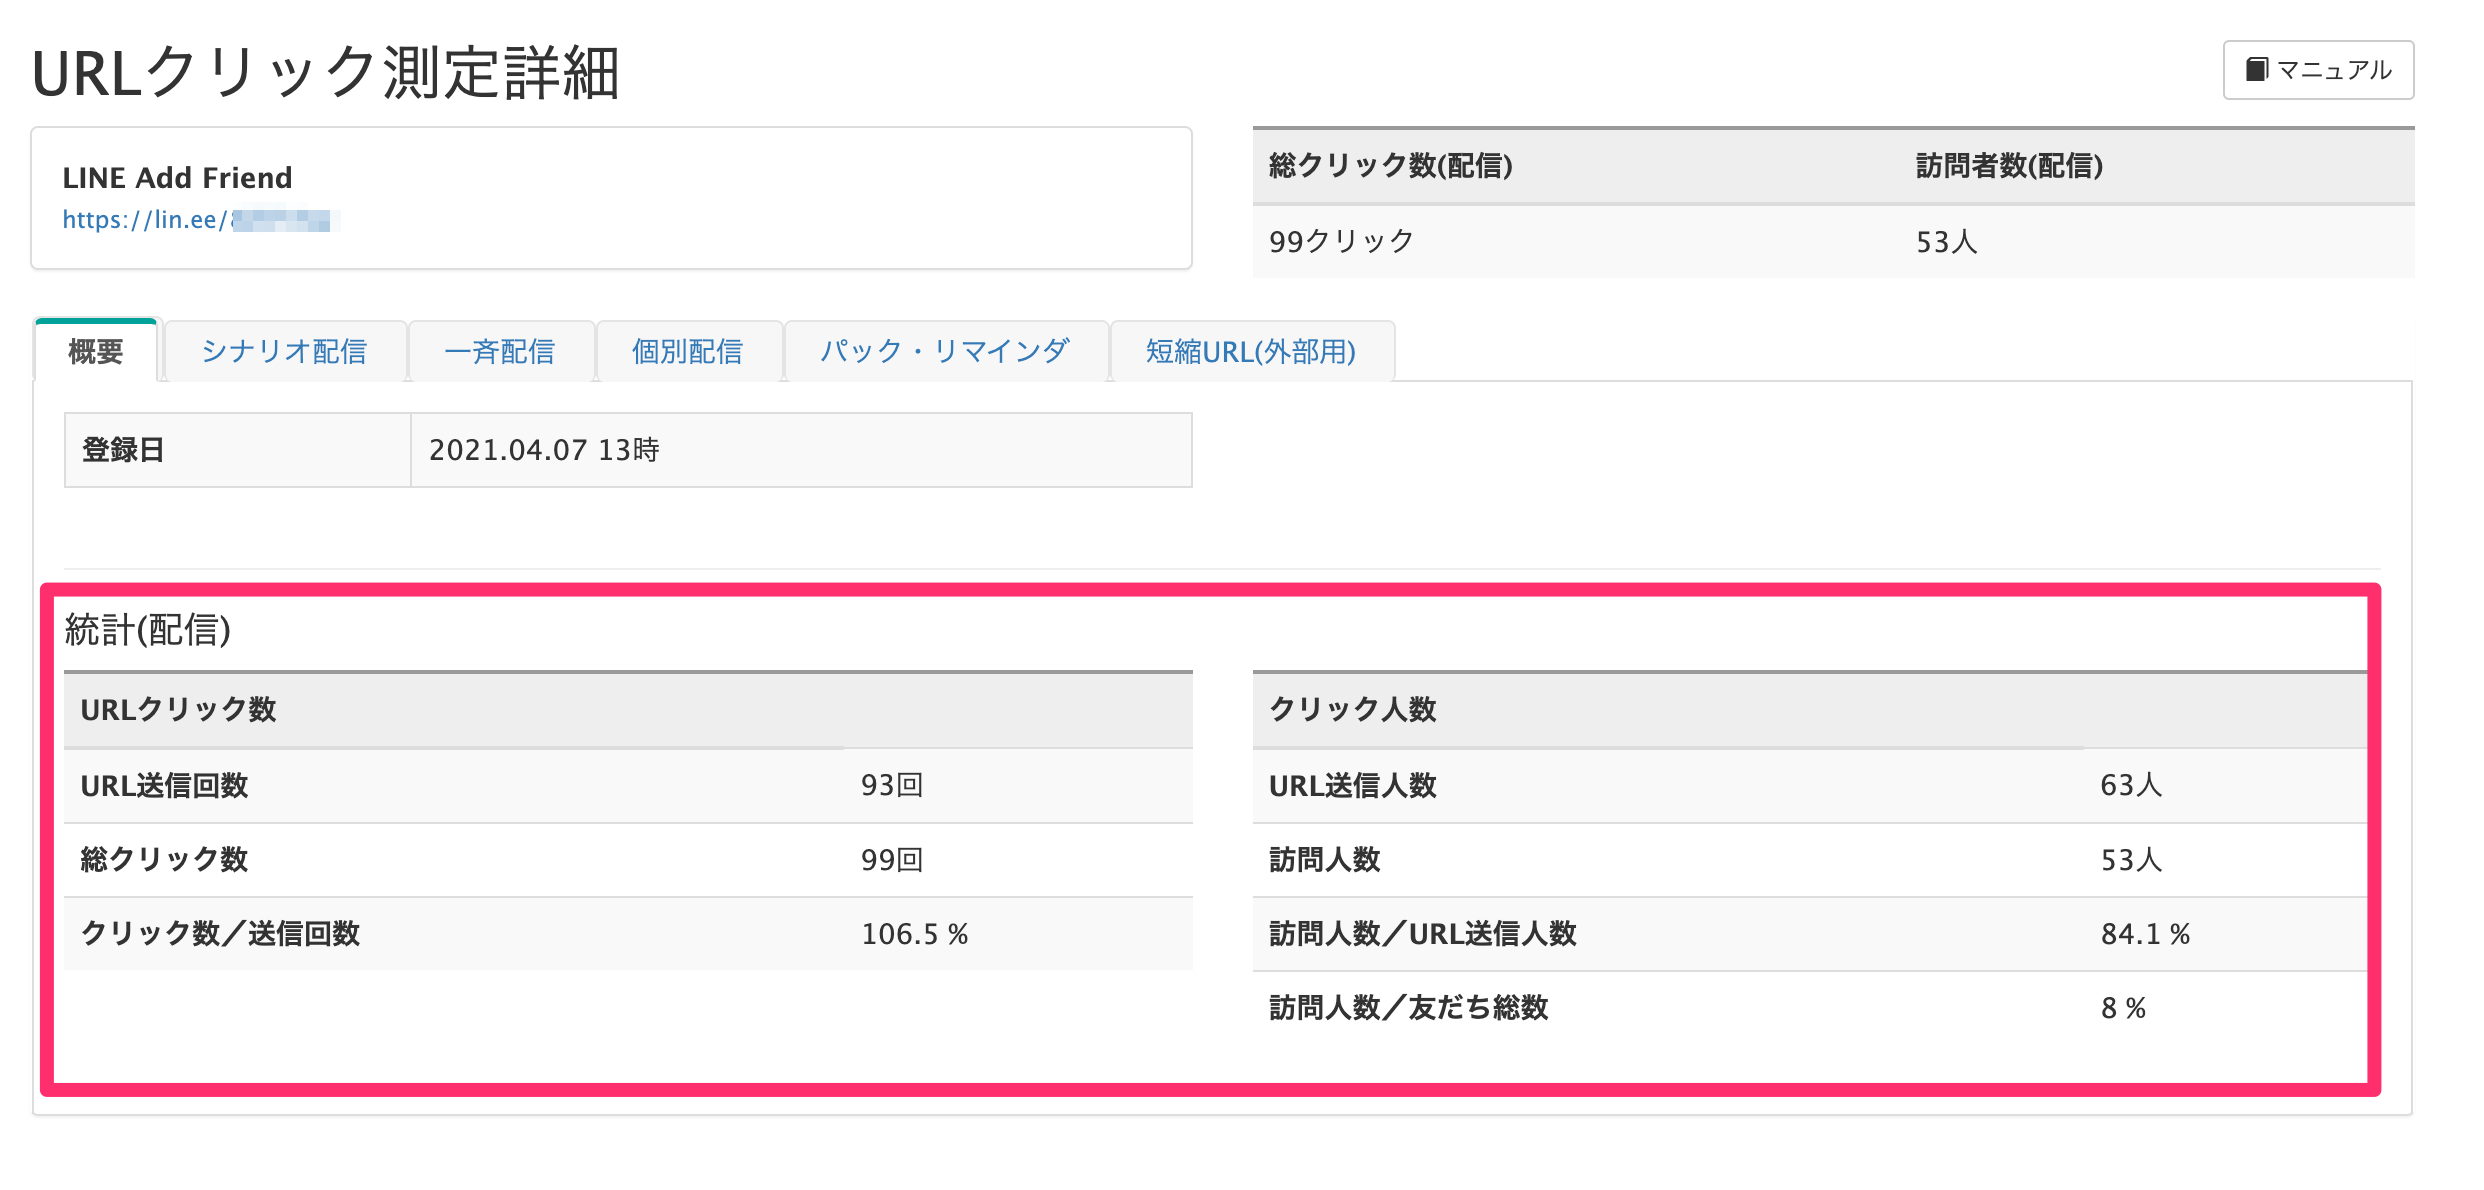Select the 概要 tab
This screenshot has height=1190, width=2484.
pos(96,351)
